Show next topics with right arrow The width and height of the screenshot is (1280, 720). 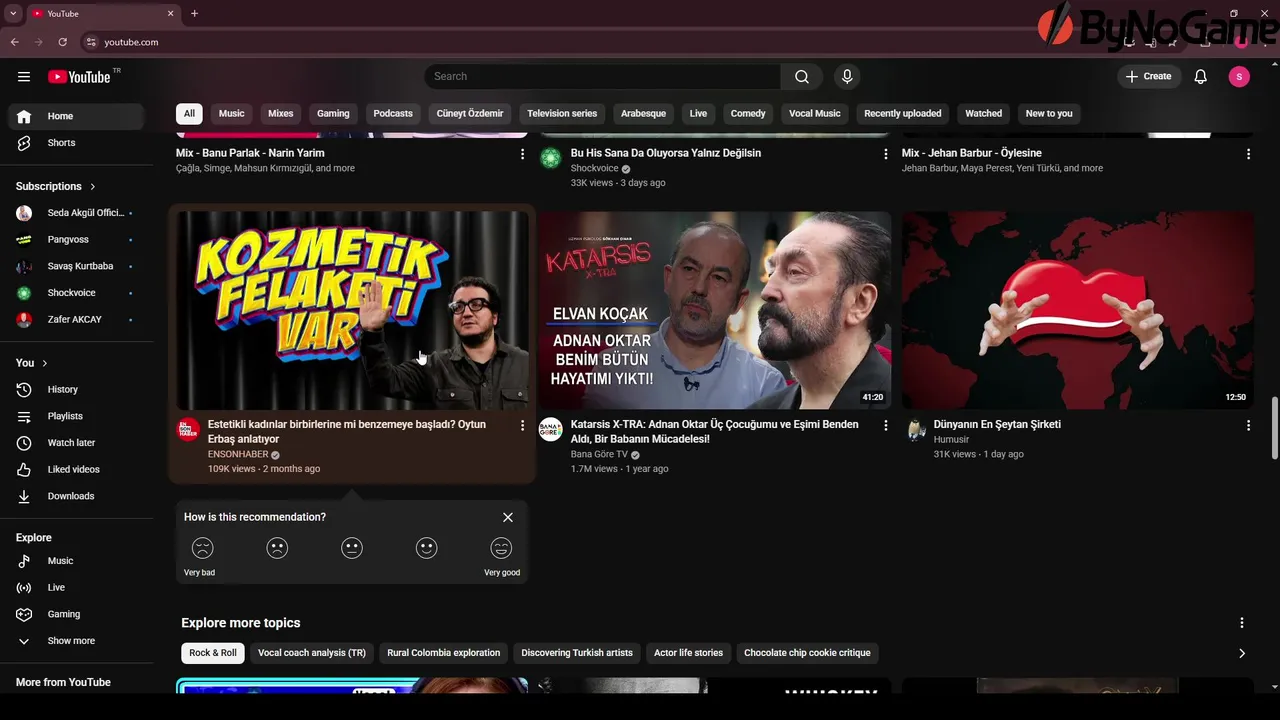1242,653
